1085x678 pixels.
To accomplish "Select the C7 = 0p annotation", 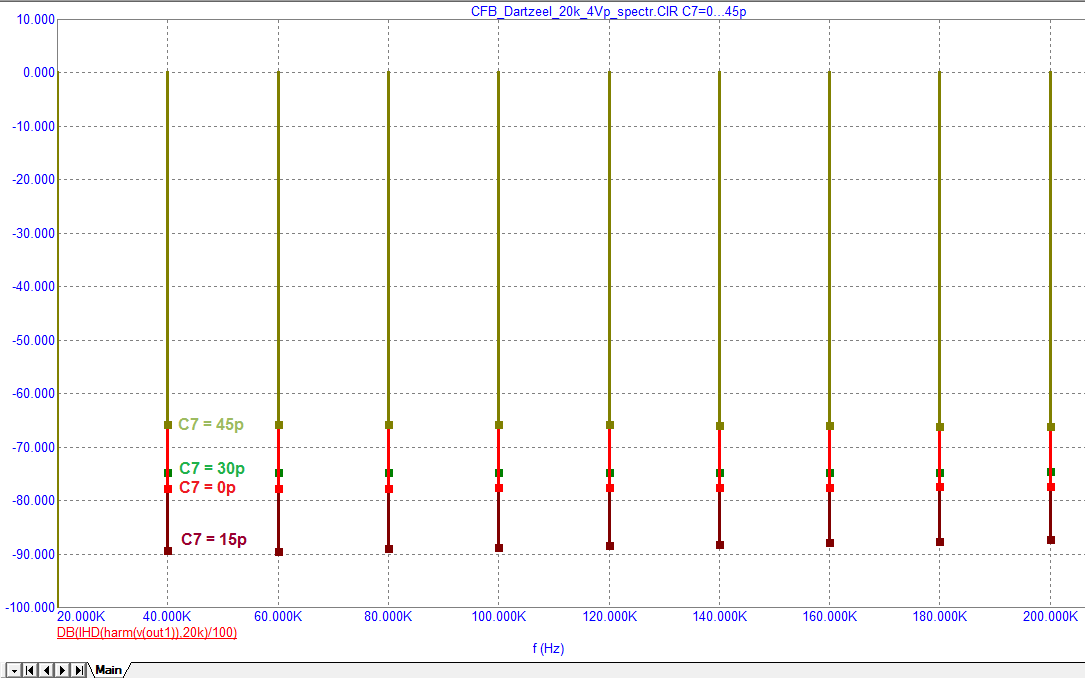I will point(208,487).
